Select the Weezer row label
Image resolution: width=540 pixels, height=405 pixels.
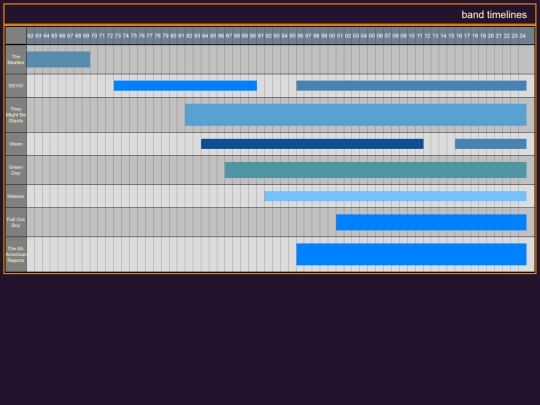pos(16,196)
